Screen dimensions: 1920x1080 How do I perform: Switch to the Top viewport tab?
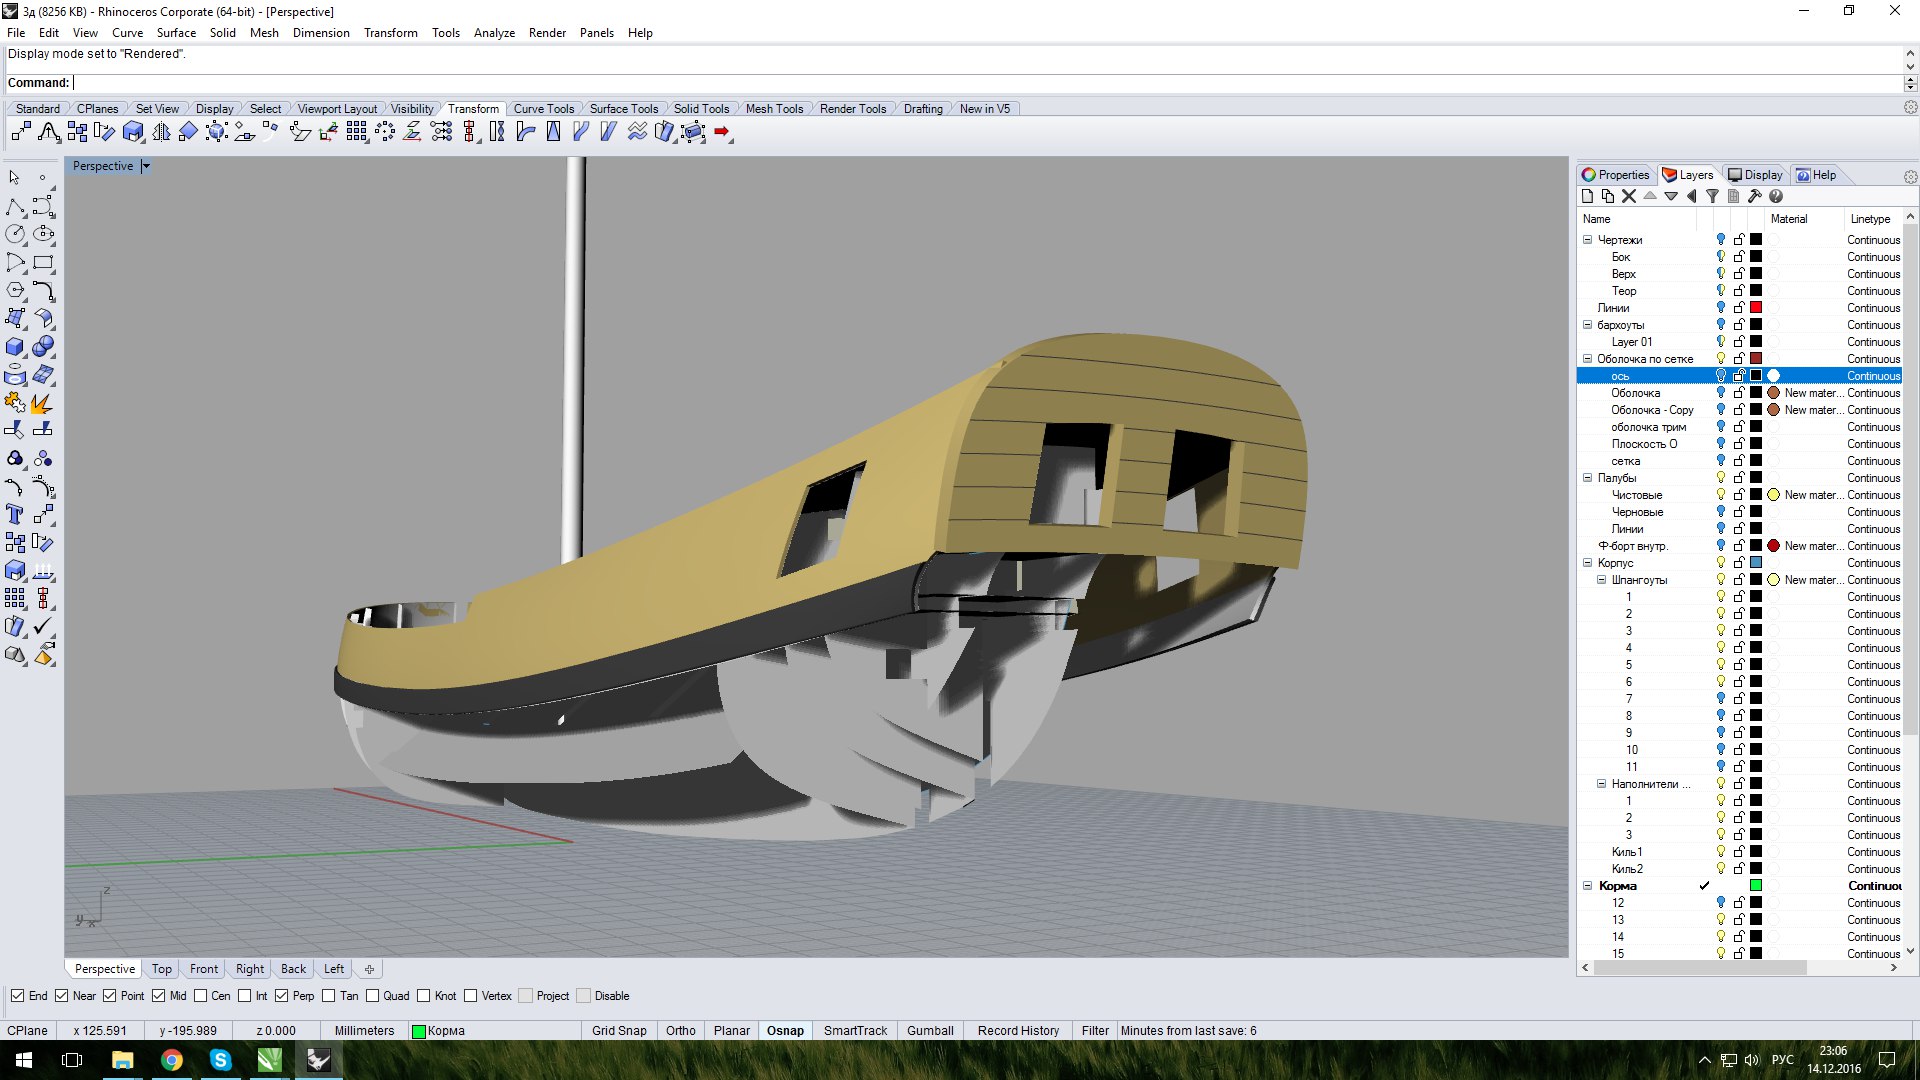tap(161, 969)
